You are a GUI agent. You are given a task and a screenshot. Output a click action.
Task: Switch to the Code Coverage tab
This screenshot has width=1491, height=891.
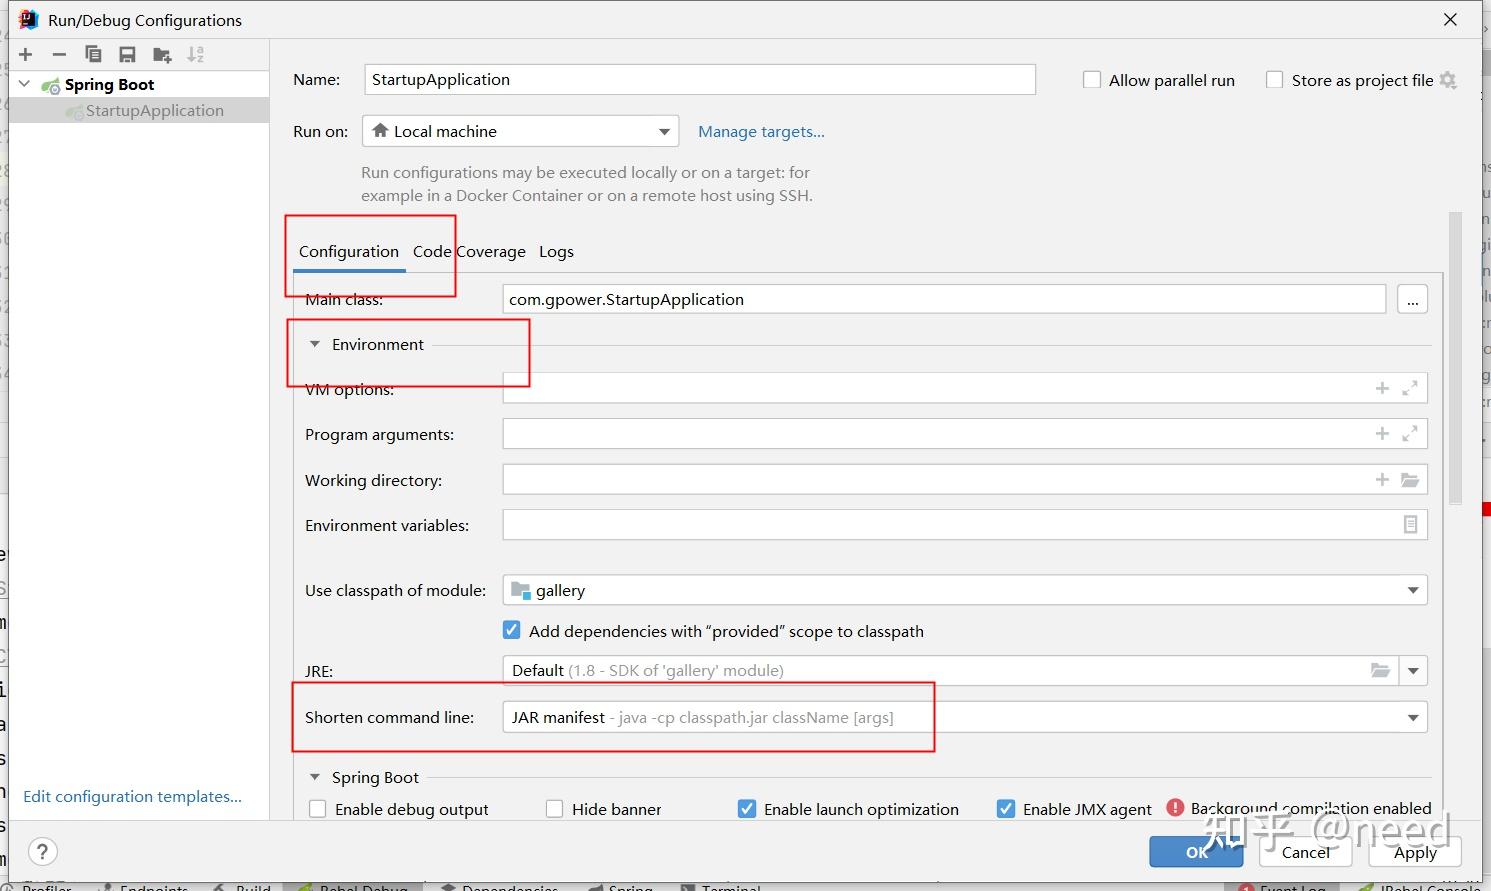[469, 252]
